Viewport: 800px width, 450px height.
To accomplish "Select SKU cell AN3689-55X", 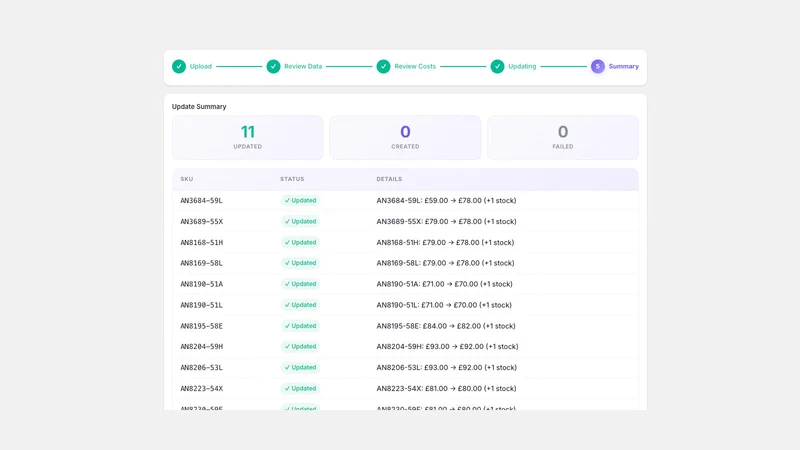I will click(202, 221).
